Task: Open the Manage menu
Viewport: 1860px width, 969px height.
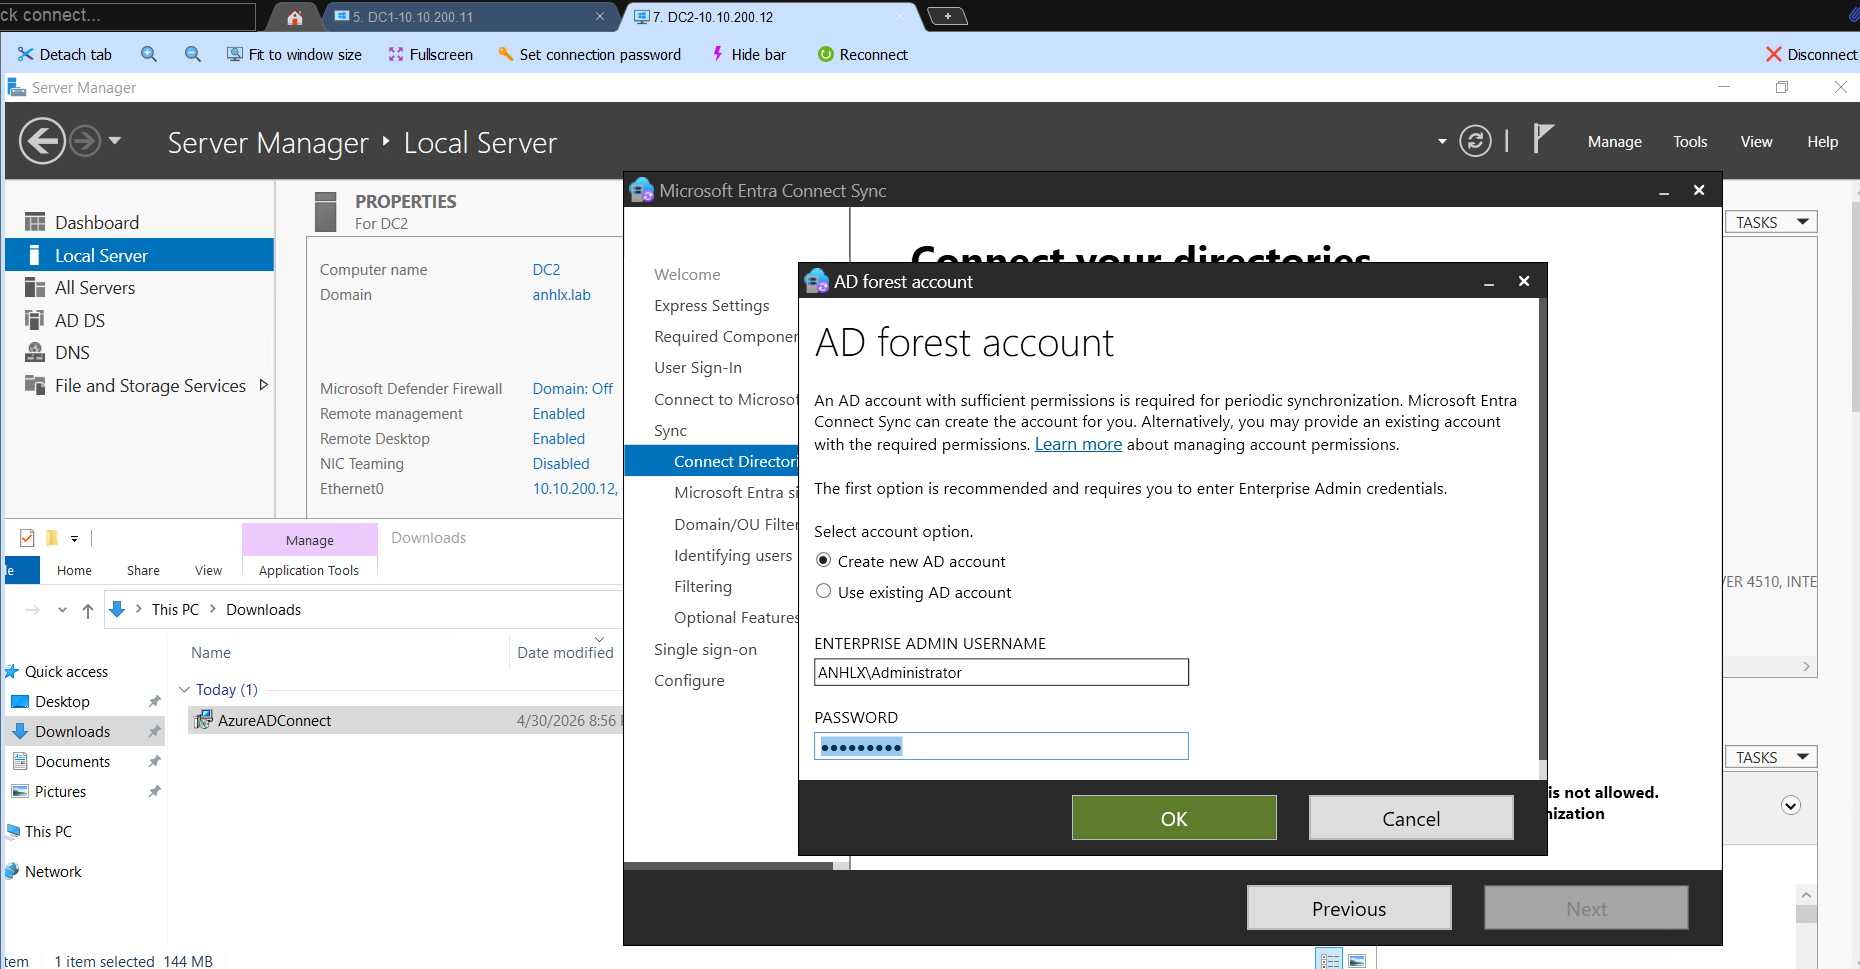Action: pyautogui.click(x=1614, y=142)
